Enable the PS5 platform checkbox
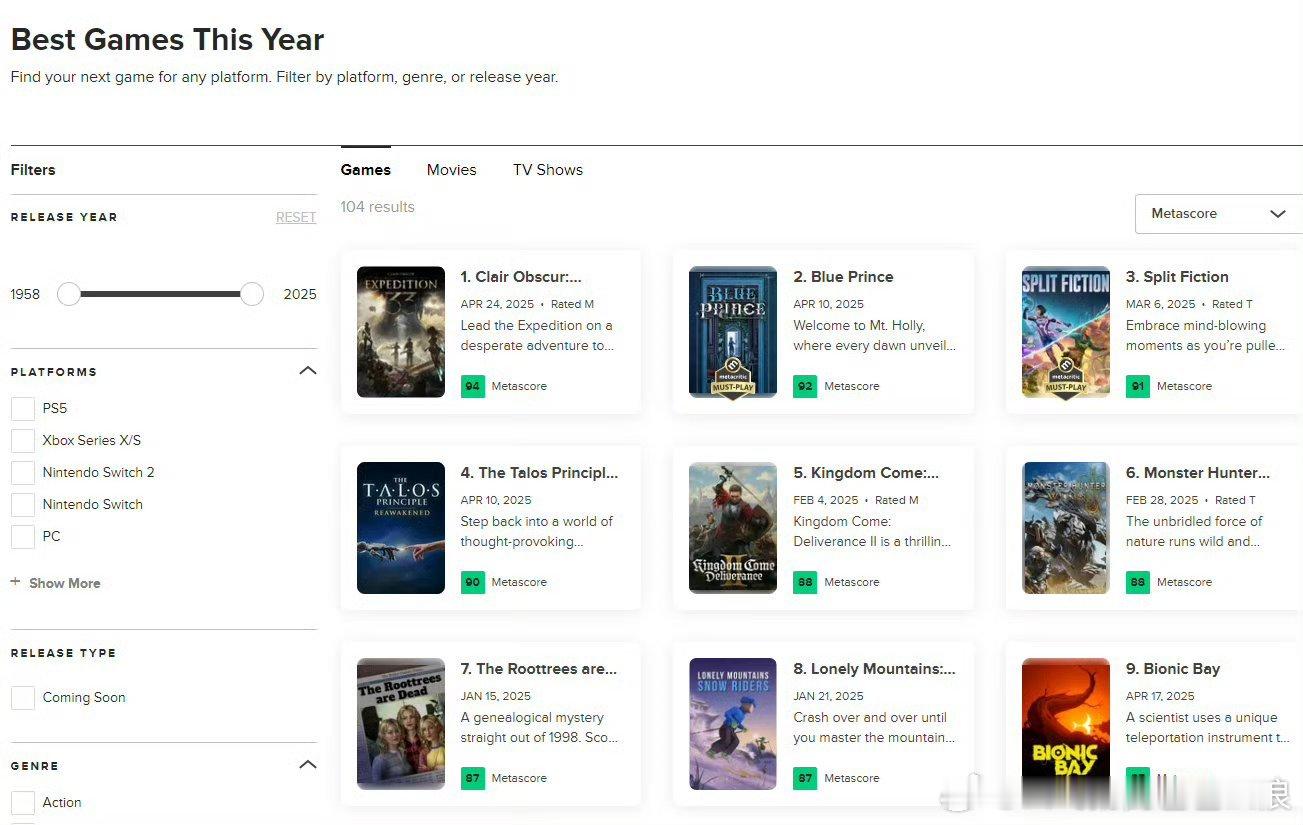 pyautogui.click(x=23, y=408)
